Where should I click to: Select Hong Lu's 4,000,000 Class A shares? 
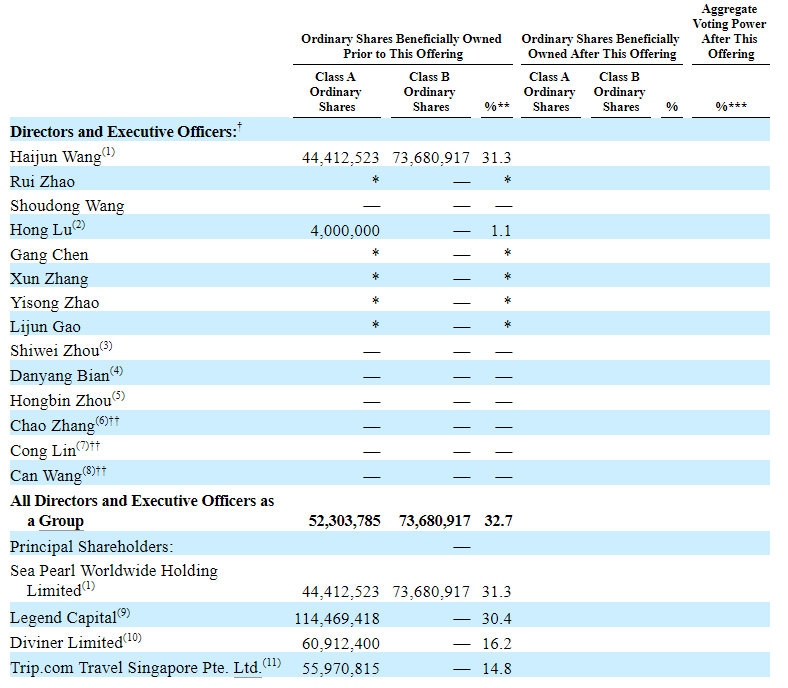(345, 230)
